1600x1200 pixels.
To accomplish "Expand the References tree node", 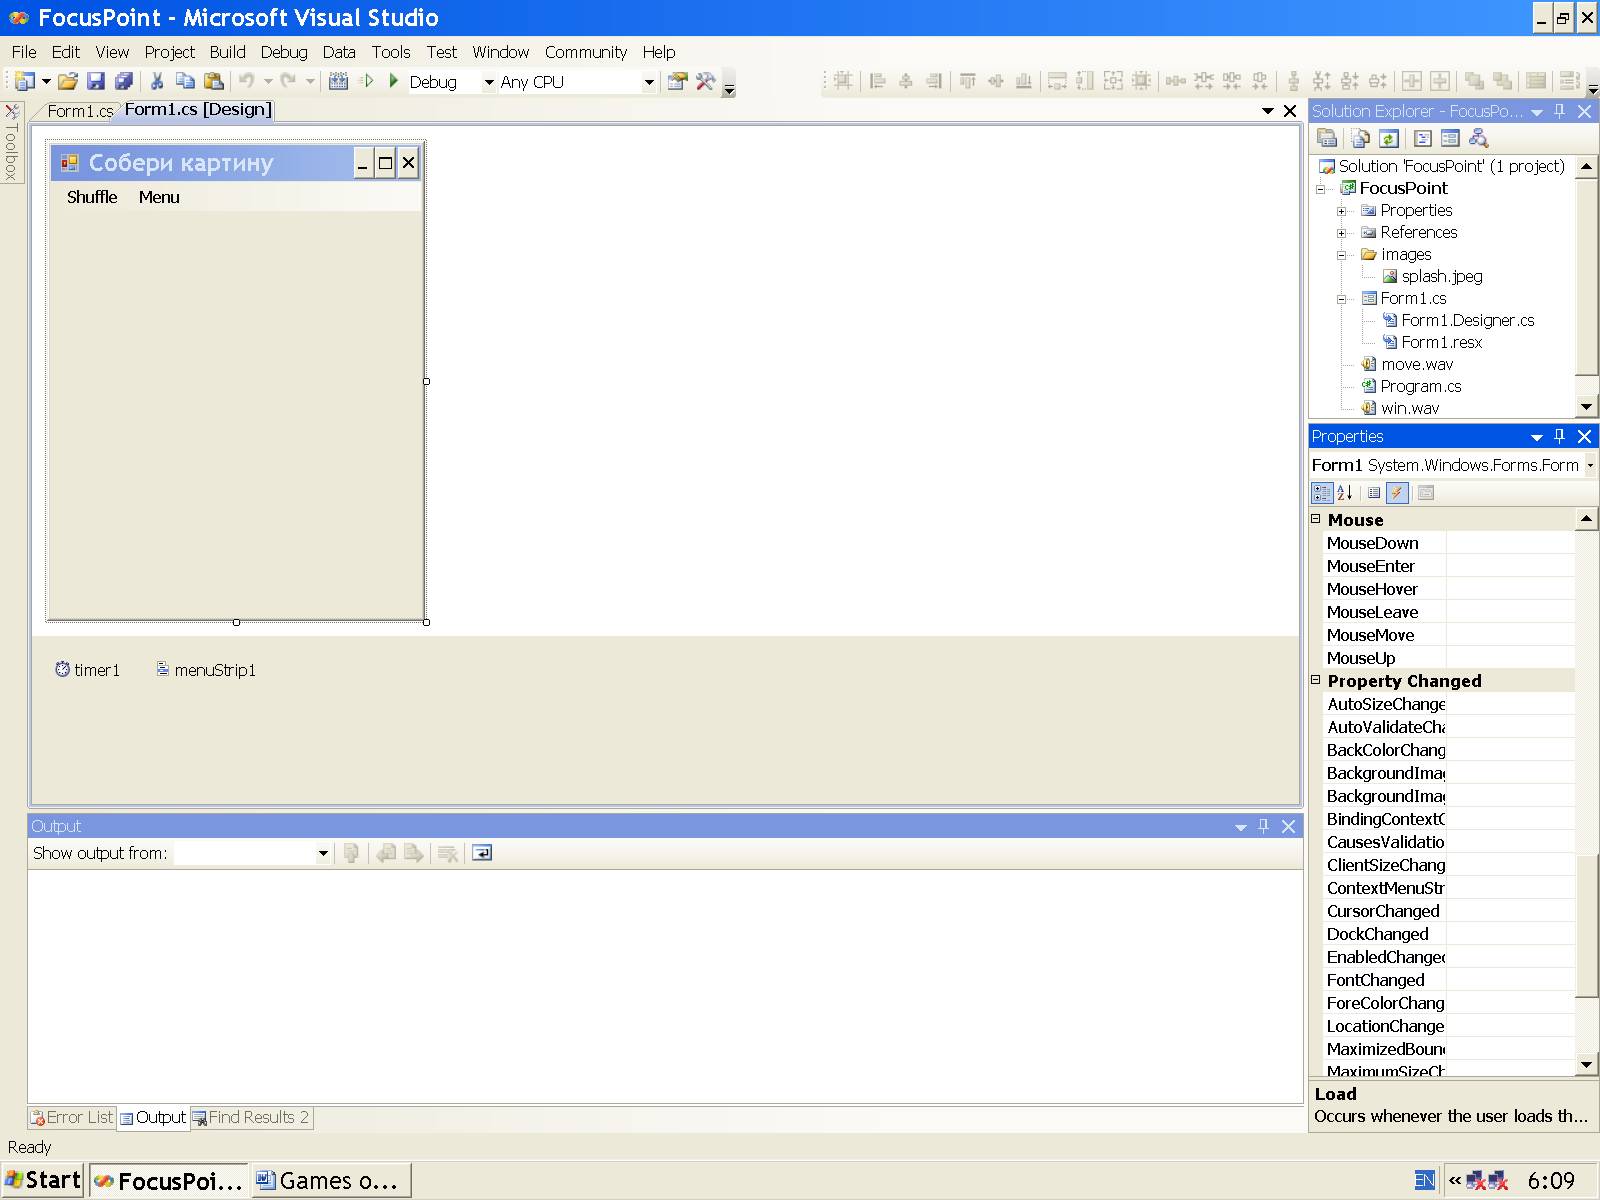I will click(1342, 233).
